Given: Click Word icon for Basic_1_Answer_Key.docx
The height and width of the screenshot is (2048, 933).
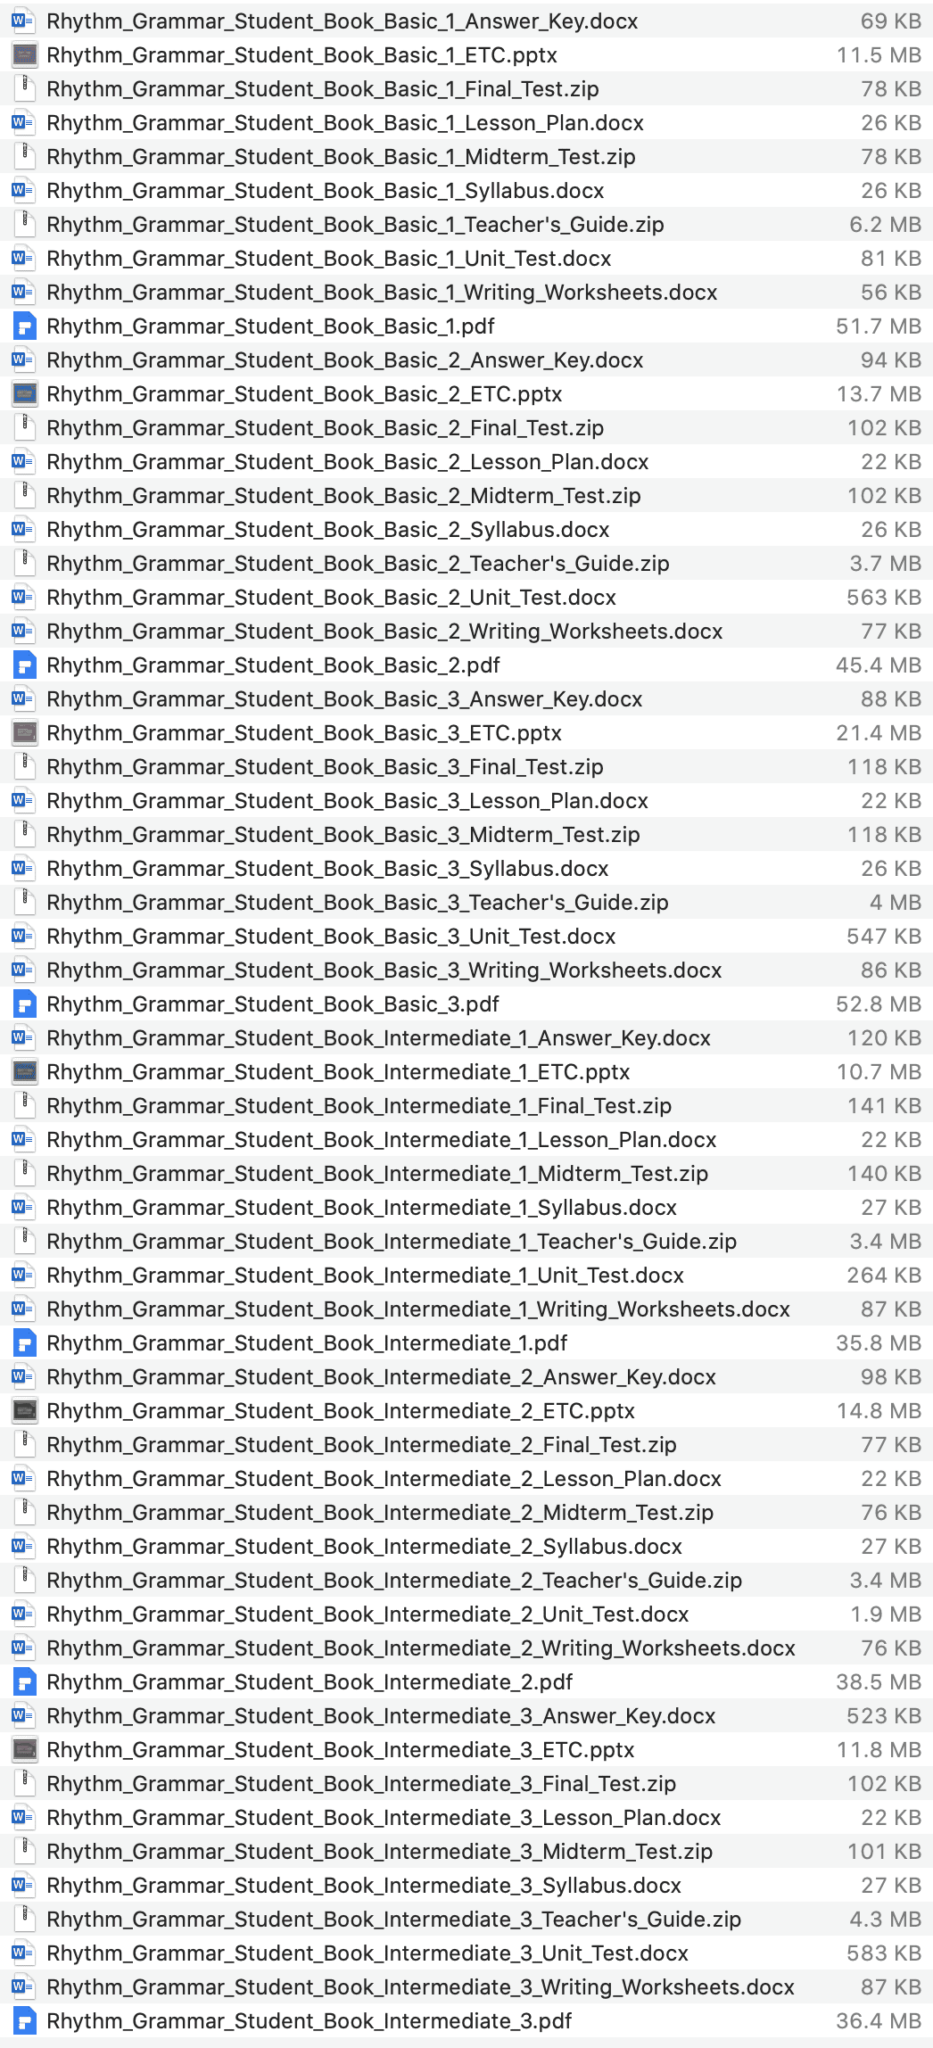Looking at the screenshot, I should tap(23, 21).
